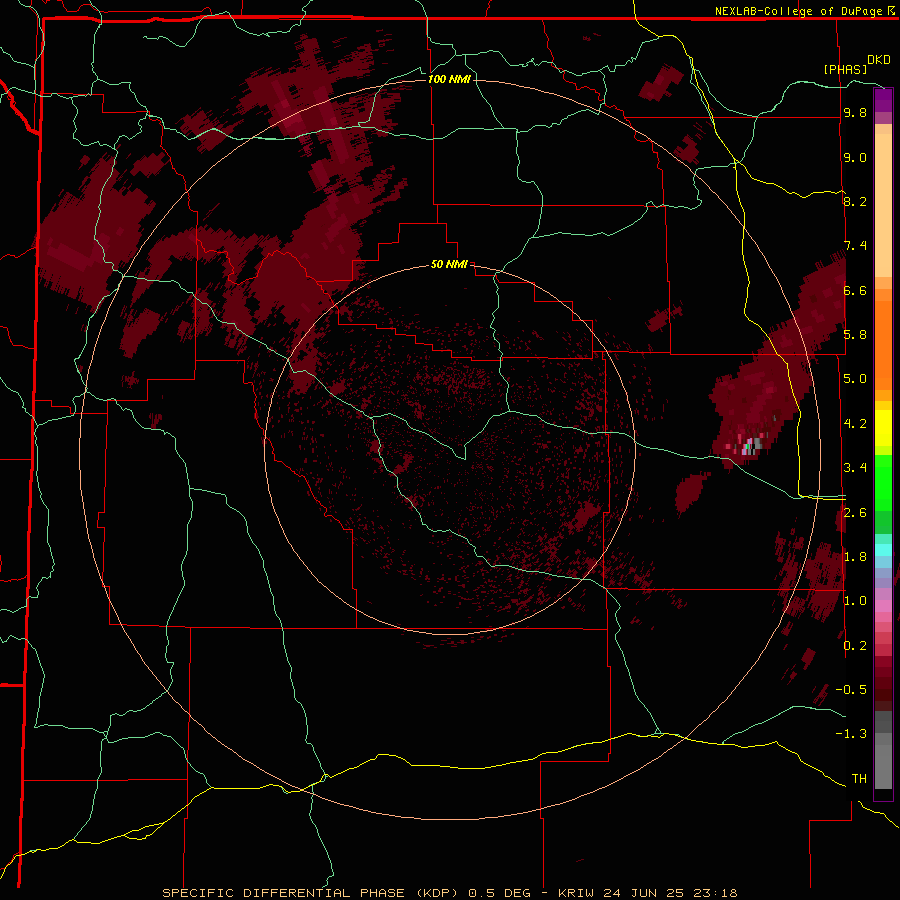Select the 1.8 scale label
This screenshot has height=900, width=900.
[x=855, y=557]
